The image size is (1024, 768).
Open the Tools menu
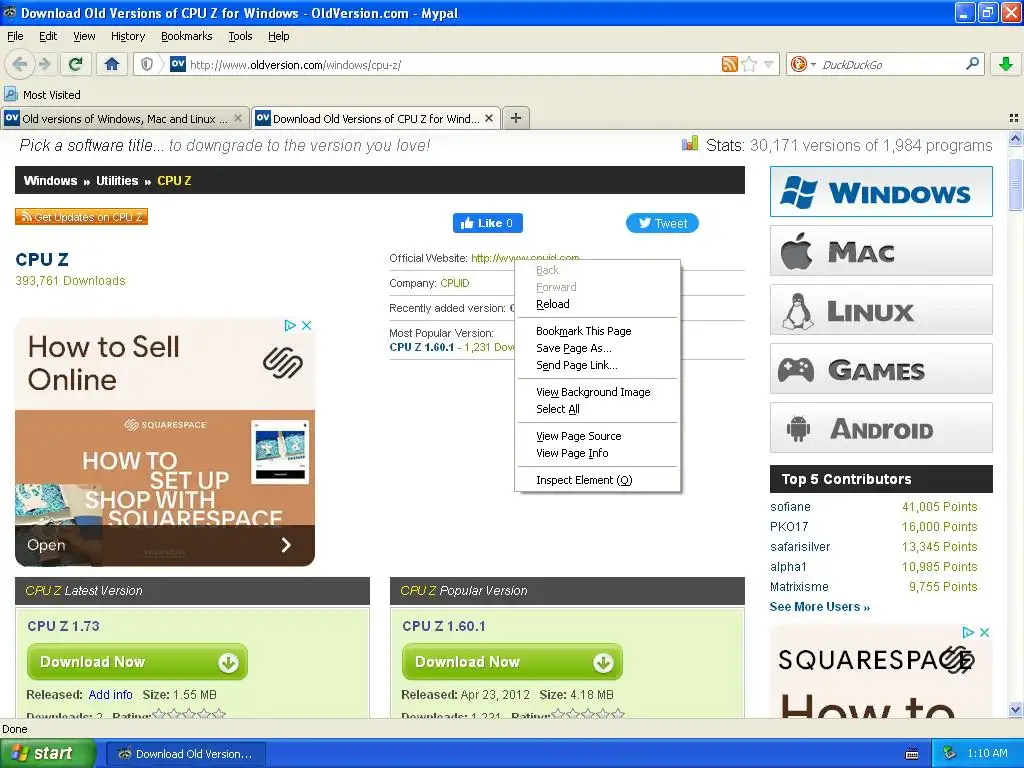click(x=240, y=36)
